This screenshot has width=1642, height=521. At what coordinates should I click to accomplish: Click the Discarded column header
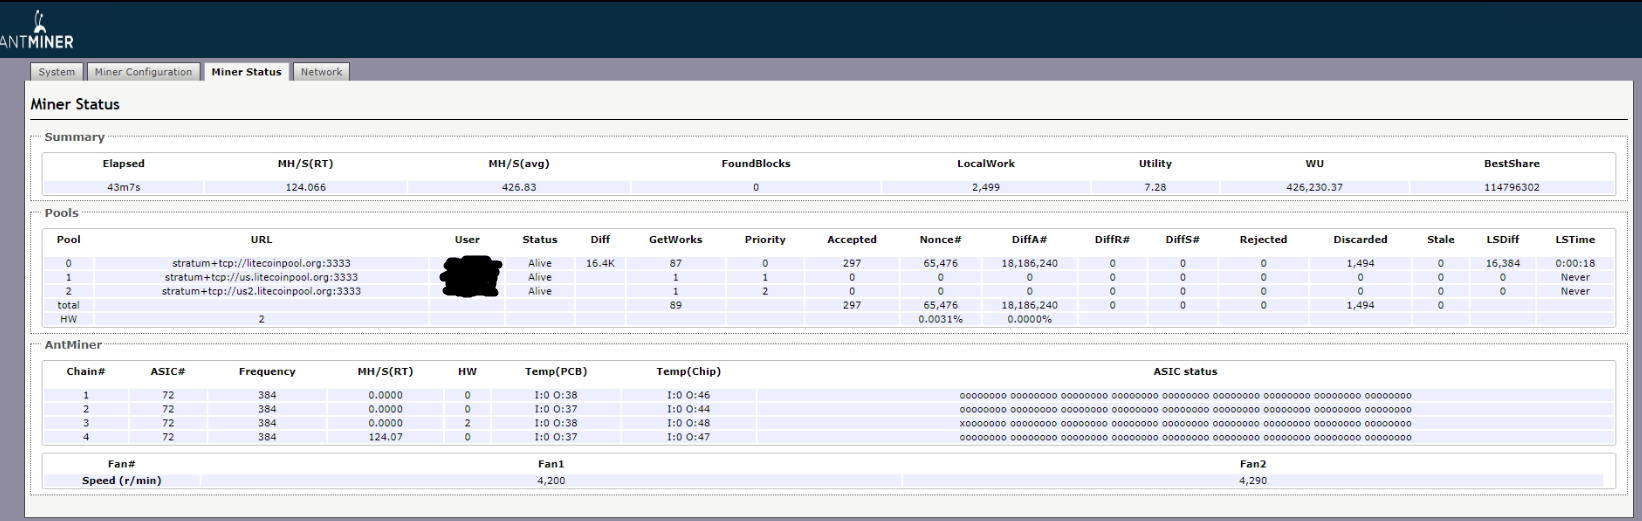1360,240
